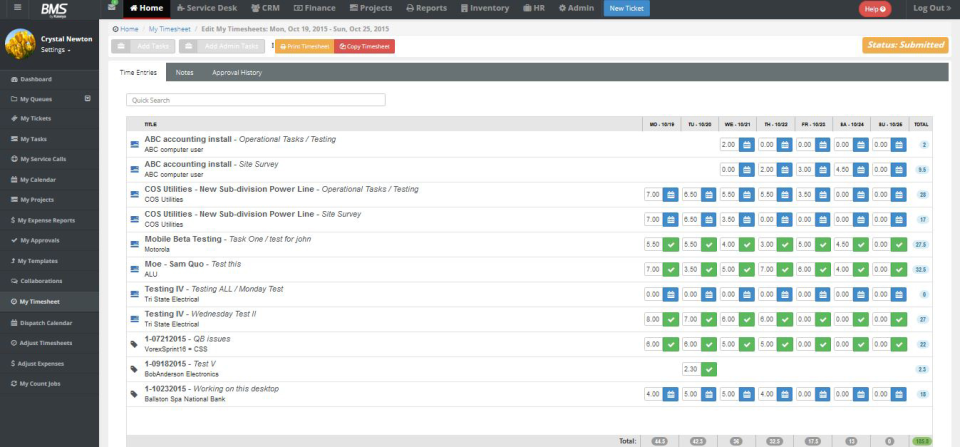Open the mail notifications icon in top bar
The image size is (960, 447).
point(111,7)
